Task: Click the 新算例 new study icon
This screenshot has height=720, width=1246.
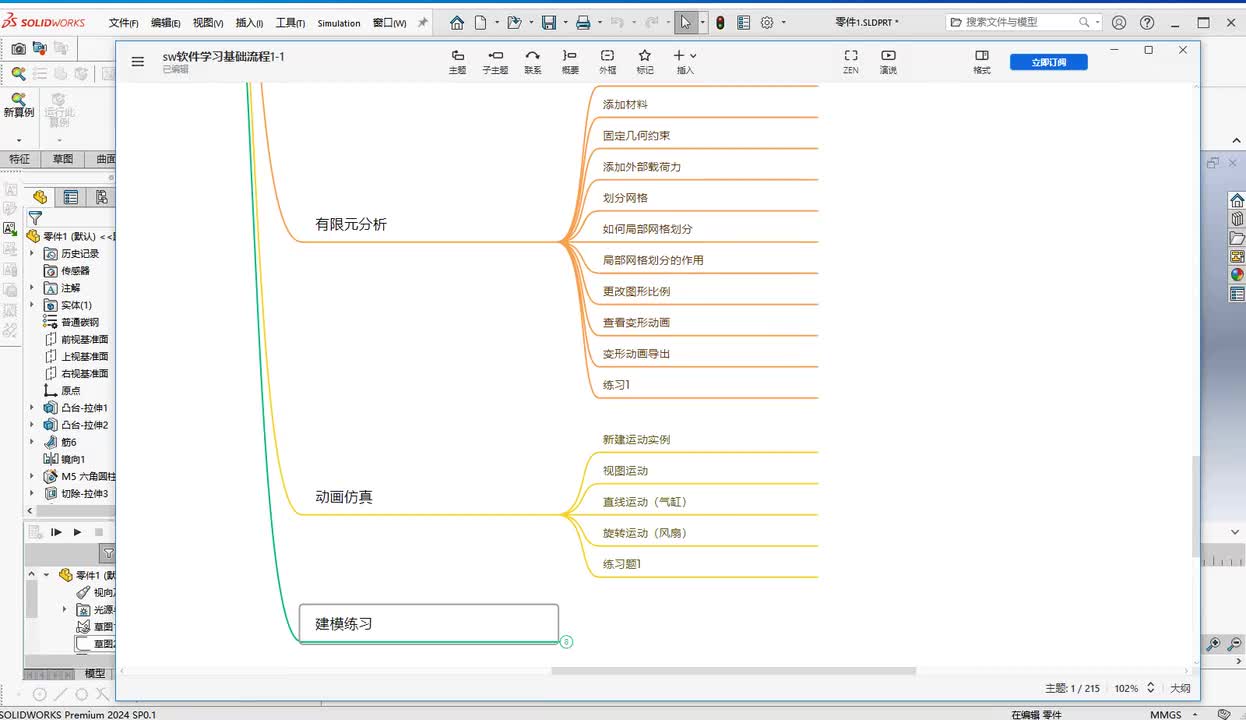Action: coord(18,105)
